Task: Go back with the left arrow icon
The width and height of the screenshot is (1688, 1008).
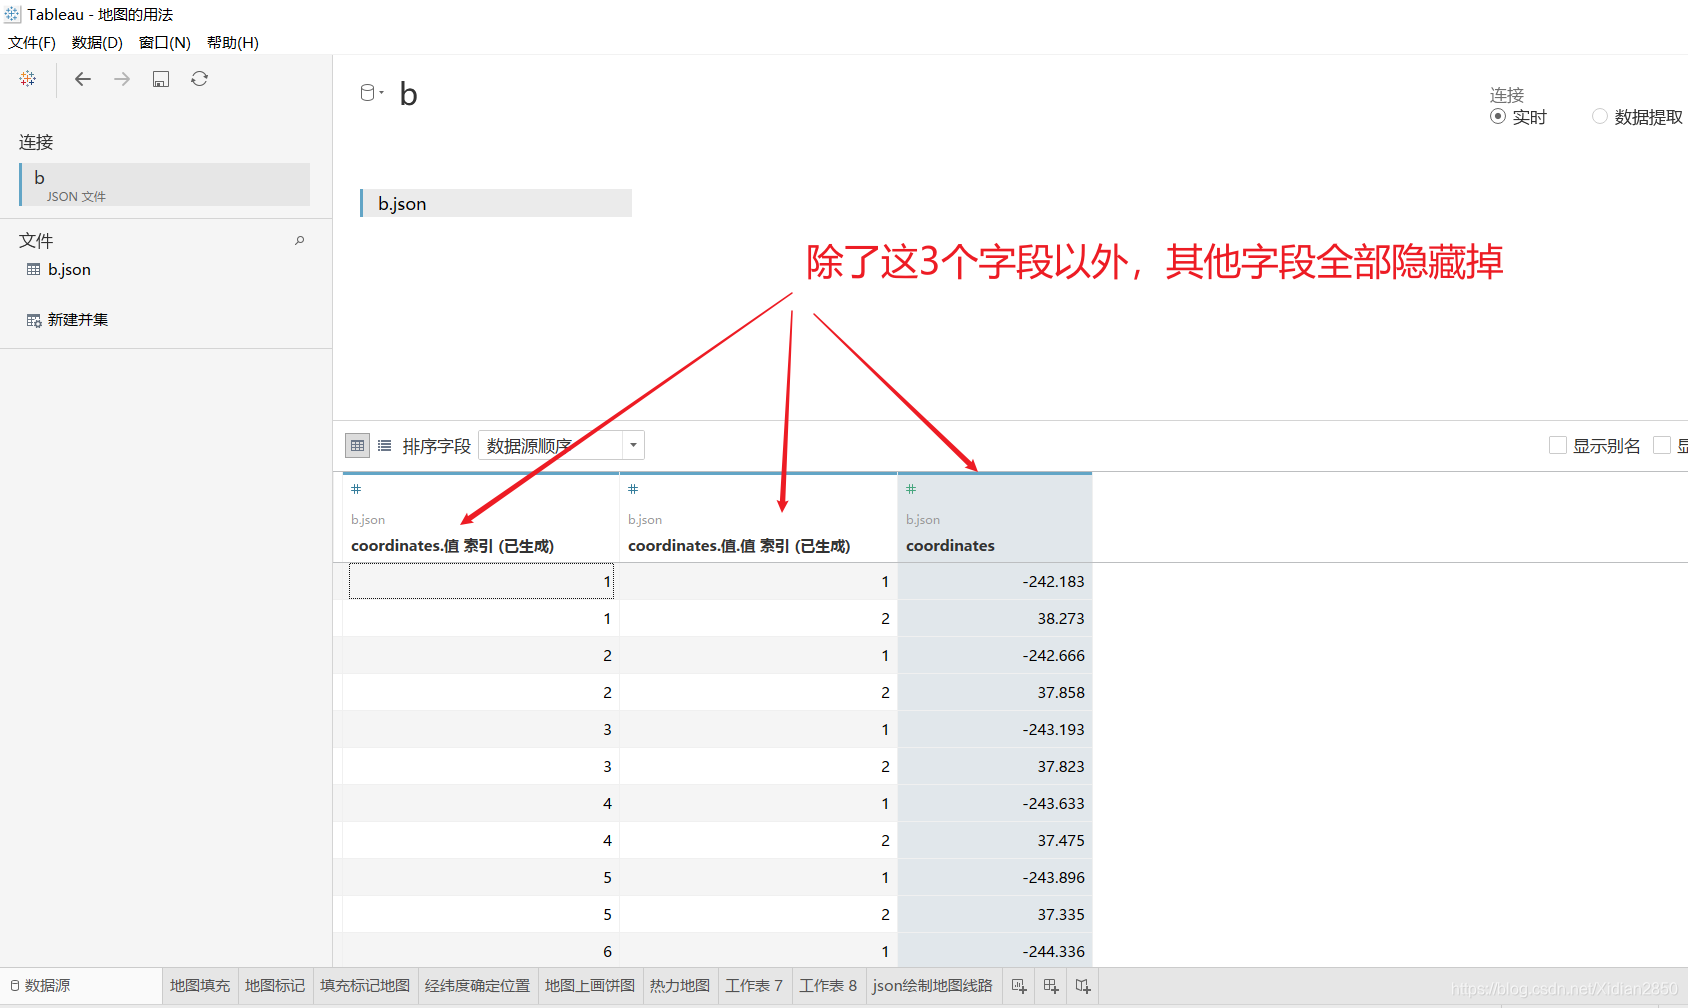Action: 83,79
